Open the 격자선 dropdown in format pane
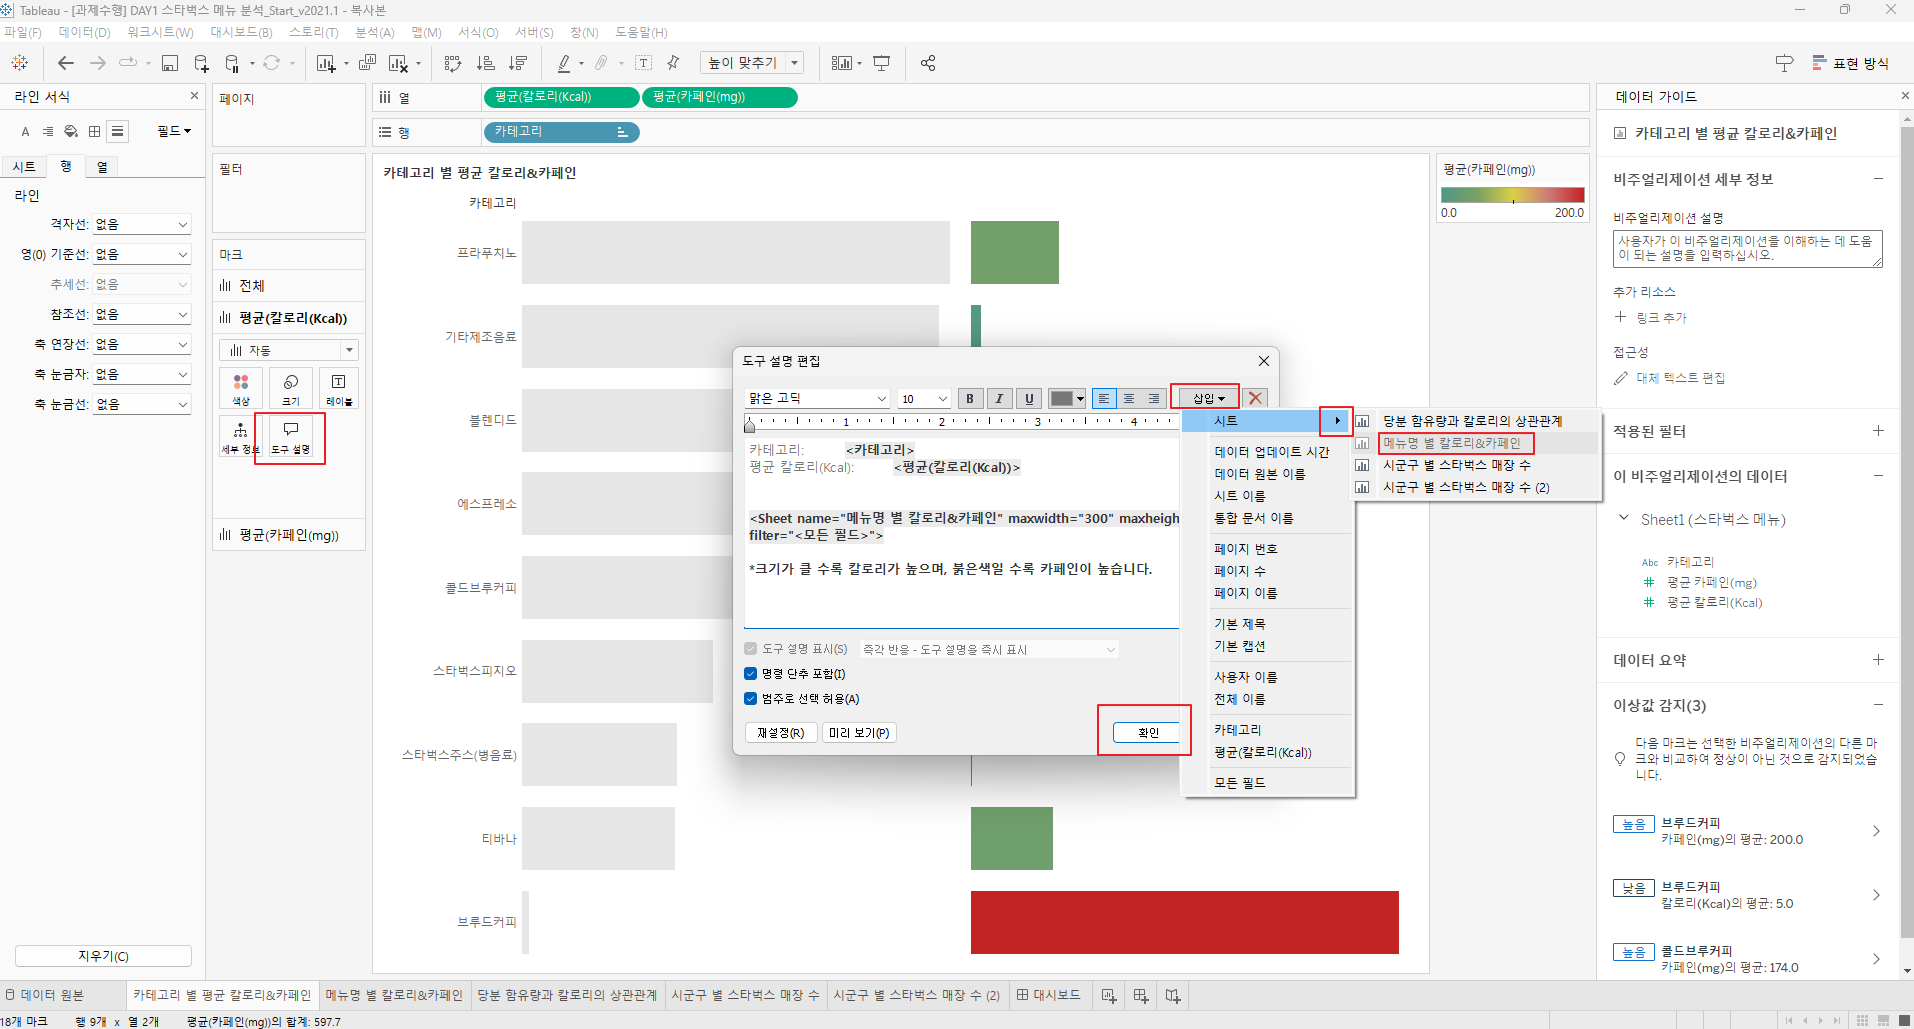This screenshot has width=1914, height=1029. pos(141,225)
